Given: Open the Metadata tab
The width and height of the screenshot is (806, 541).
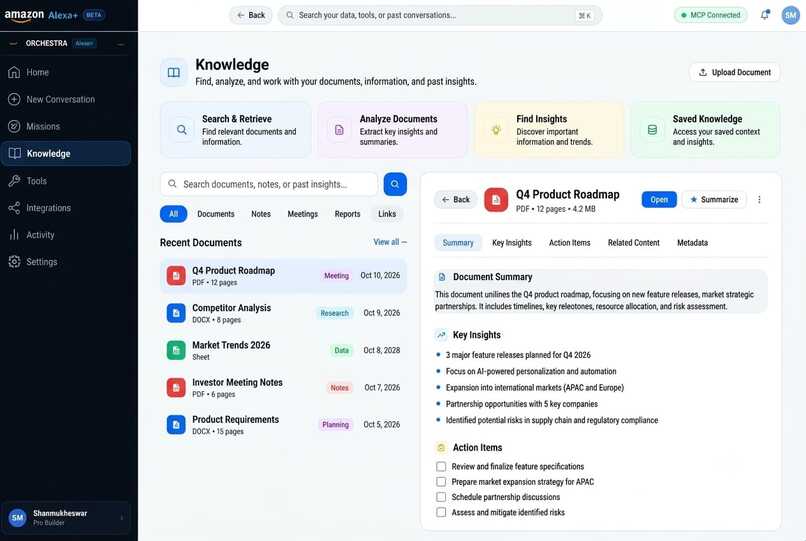Looking at the screenshot, I should (x=692, y=243).
